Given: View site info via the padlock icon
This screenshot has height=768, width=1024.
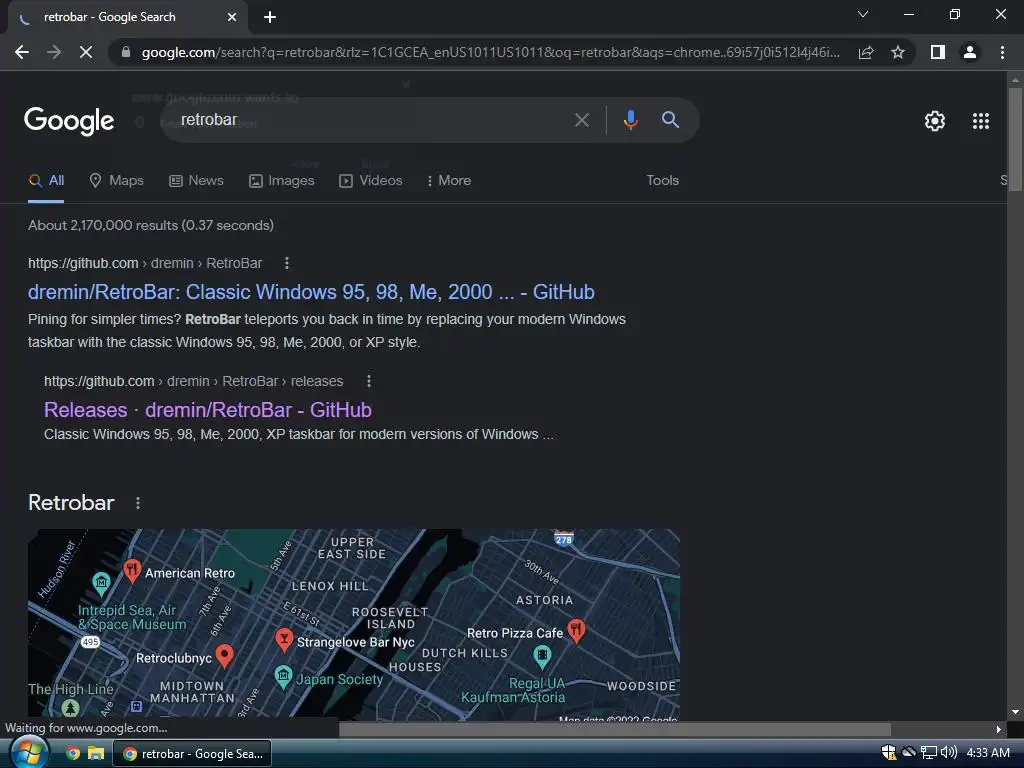Looking at the screenshot, I should [126, 52].
